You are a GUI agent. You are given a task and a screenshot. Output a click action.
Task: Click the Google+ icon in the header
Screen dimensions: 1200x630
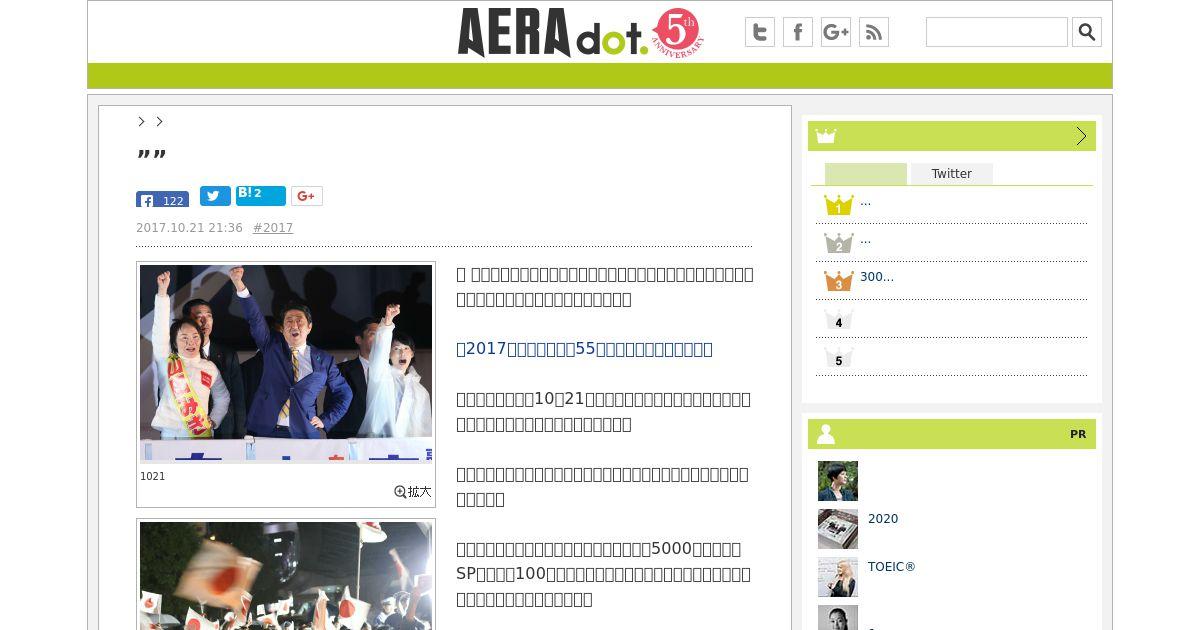[x=836, y=32]
